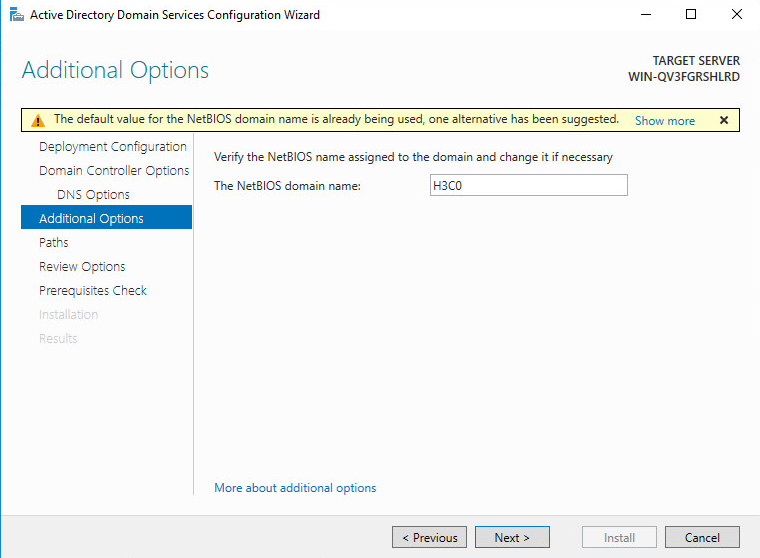The image size is (760, 558).
Task: Click the TARGET SERVER label
Action: point(696,61)
